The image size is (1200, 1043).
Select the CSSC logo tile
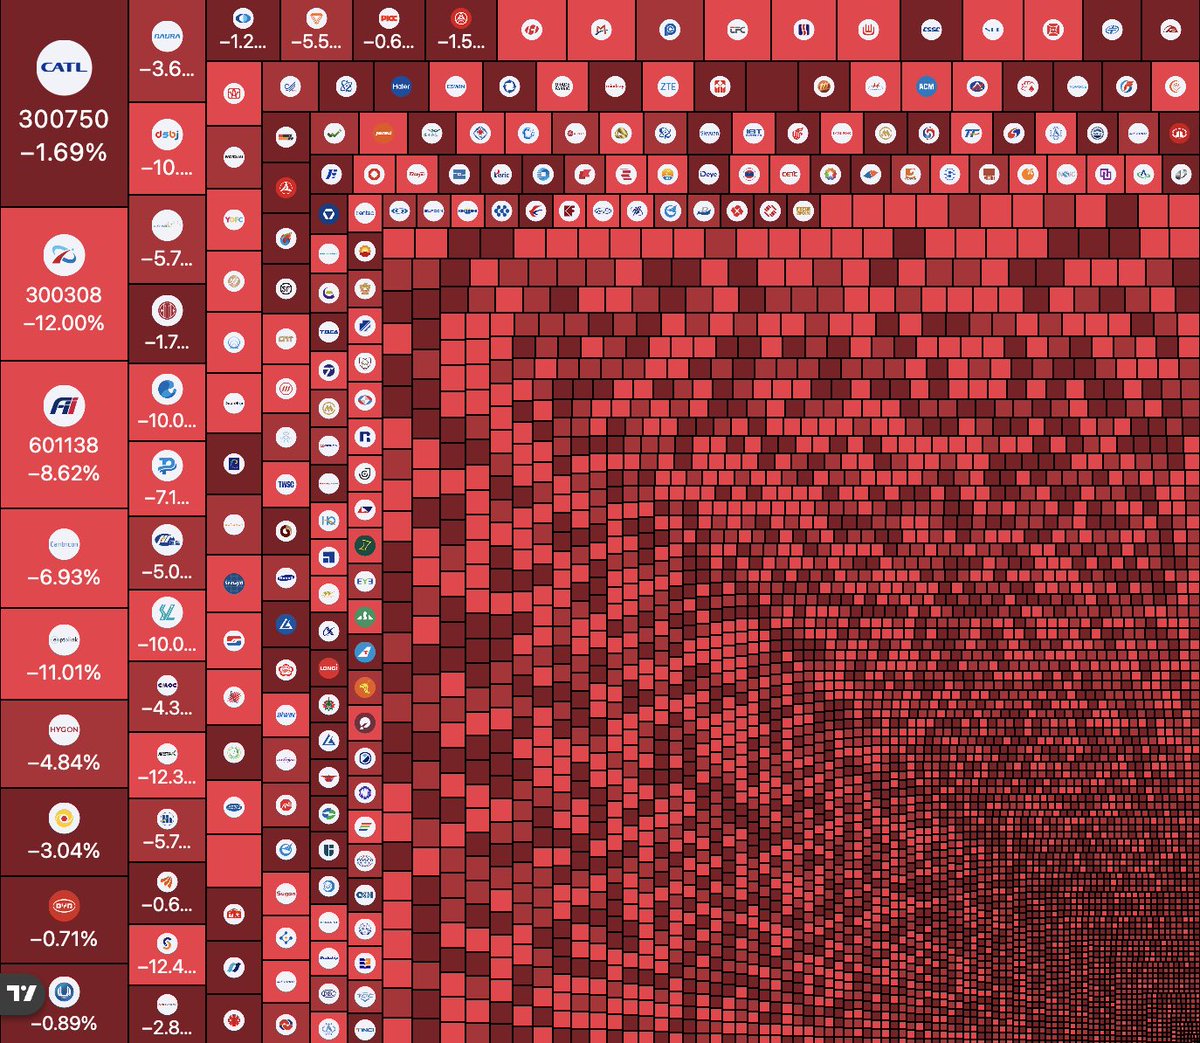click(x=931, y=30)
